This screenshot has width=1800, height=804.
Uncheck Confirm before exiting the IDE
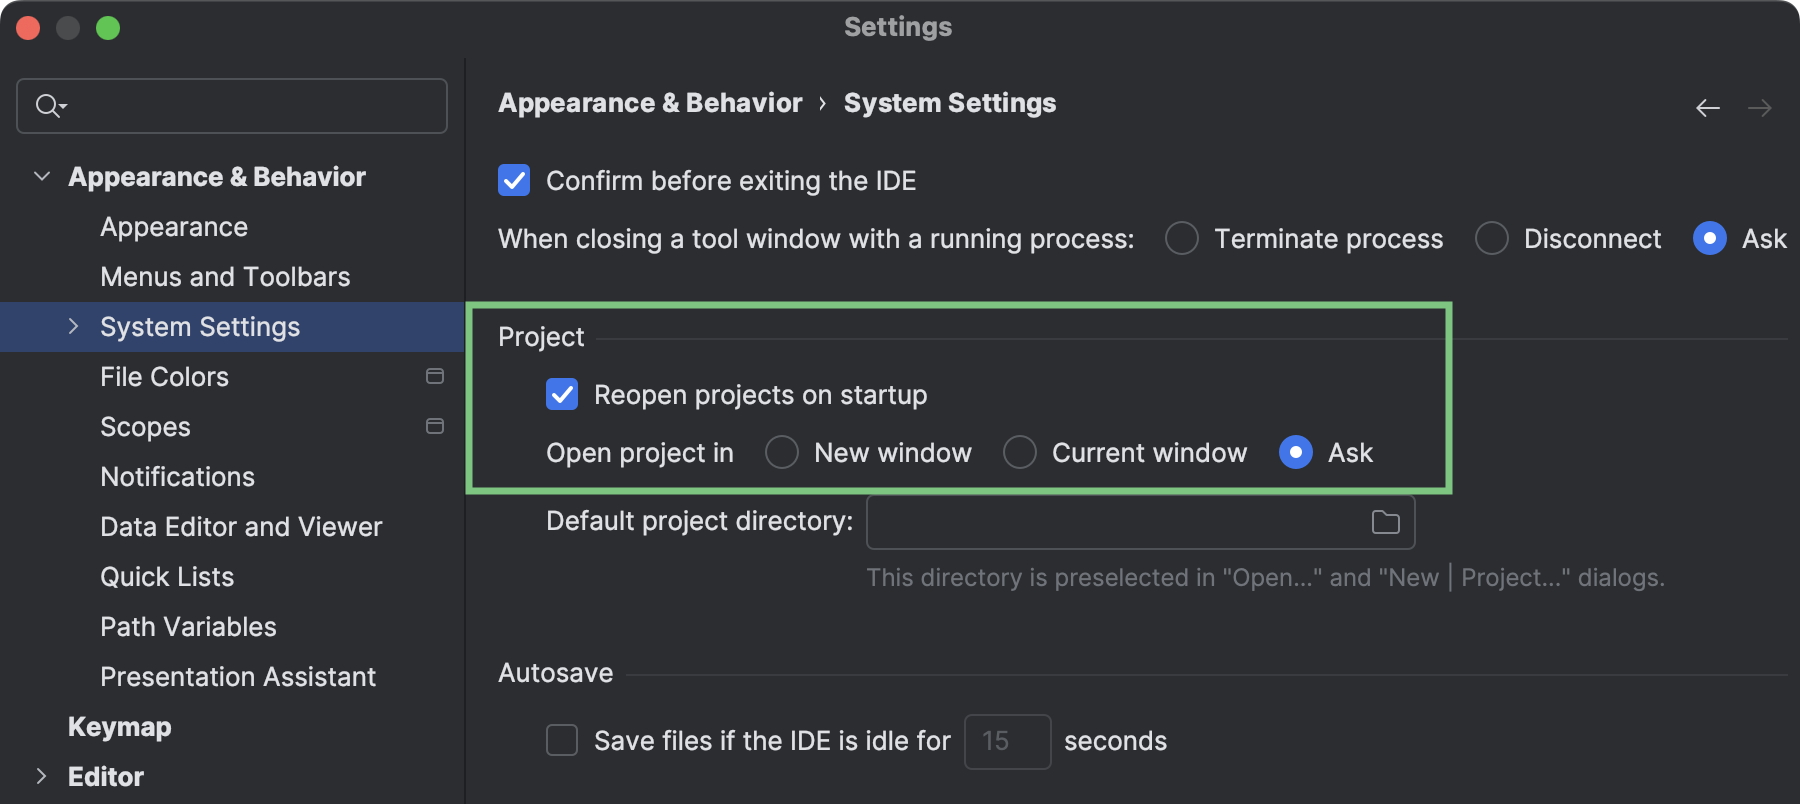(x=514, y=180)
